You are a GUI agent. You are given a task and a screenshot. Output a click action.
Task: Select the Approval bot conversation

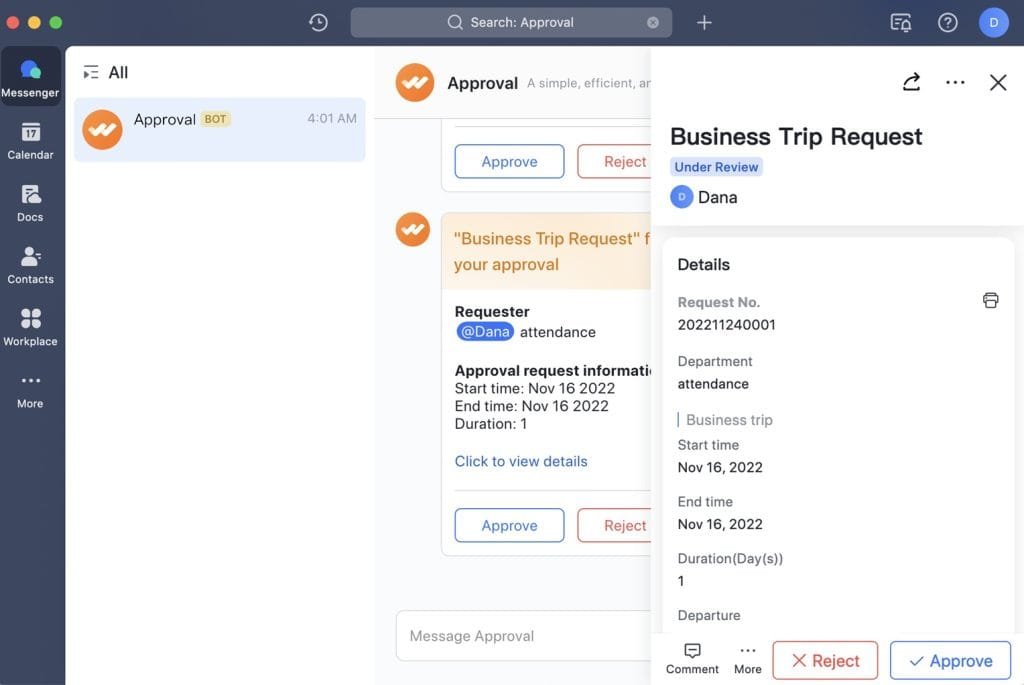coord(219,129)
